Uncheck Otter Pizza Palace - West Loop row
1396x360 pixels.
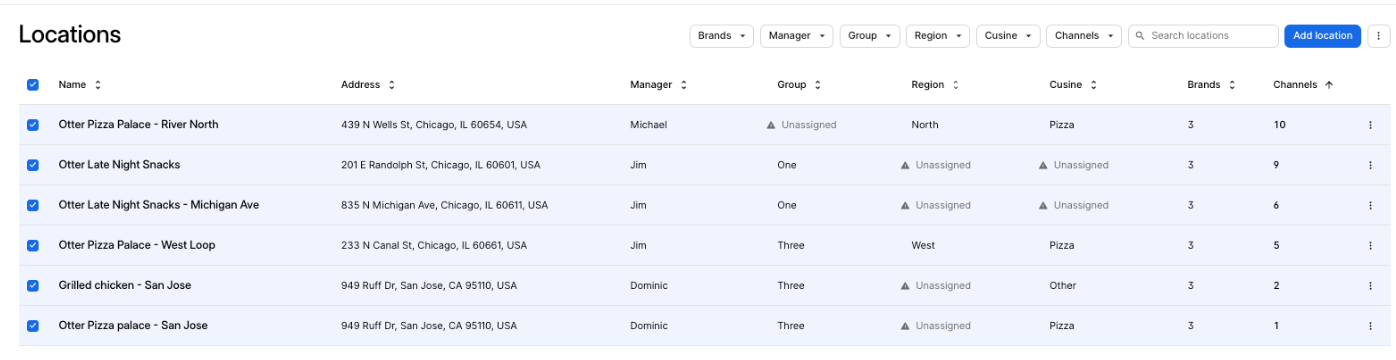coord(33,245)
